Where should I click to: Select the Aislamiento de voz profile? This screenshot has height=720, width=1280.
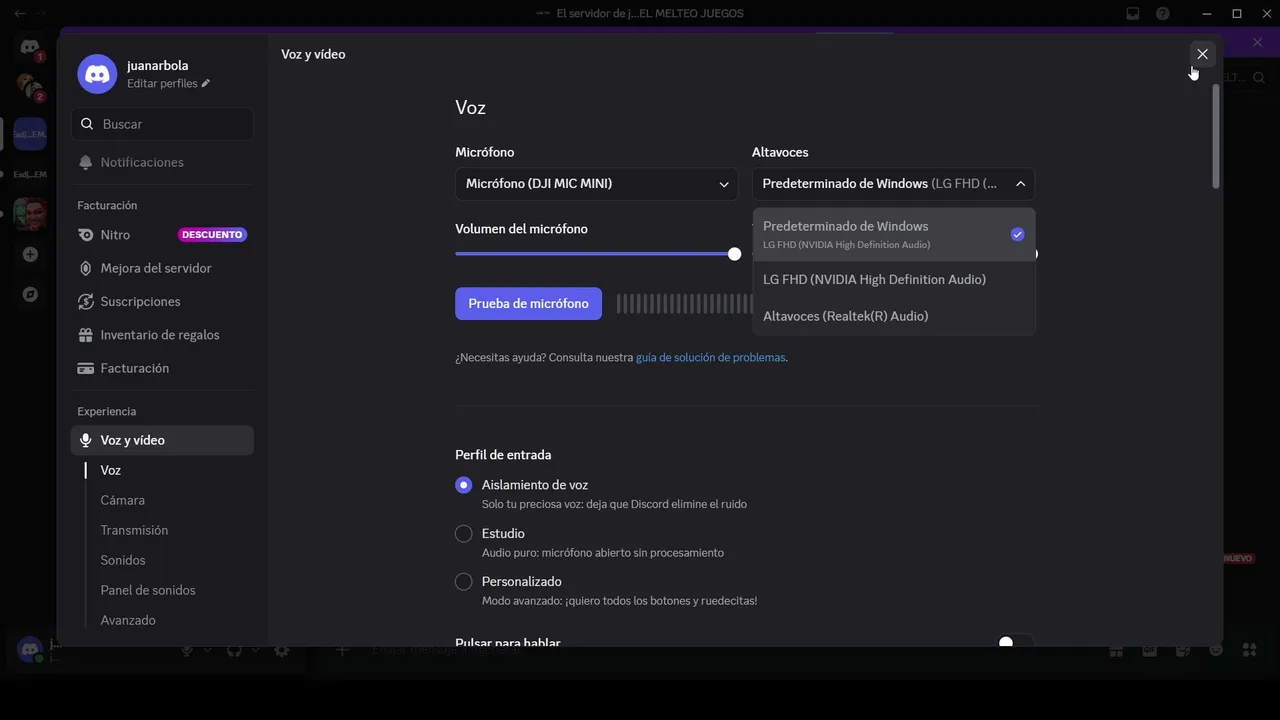pos(463,485)
